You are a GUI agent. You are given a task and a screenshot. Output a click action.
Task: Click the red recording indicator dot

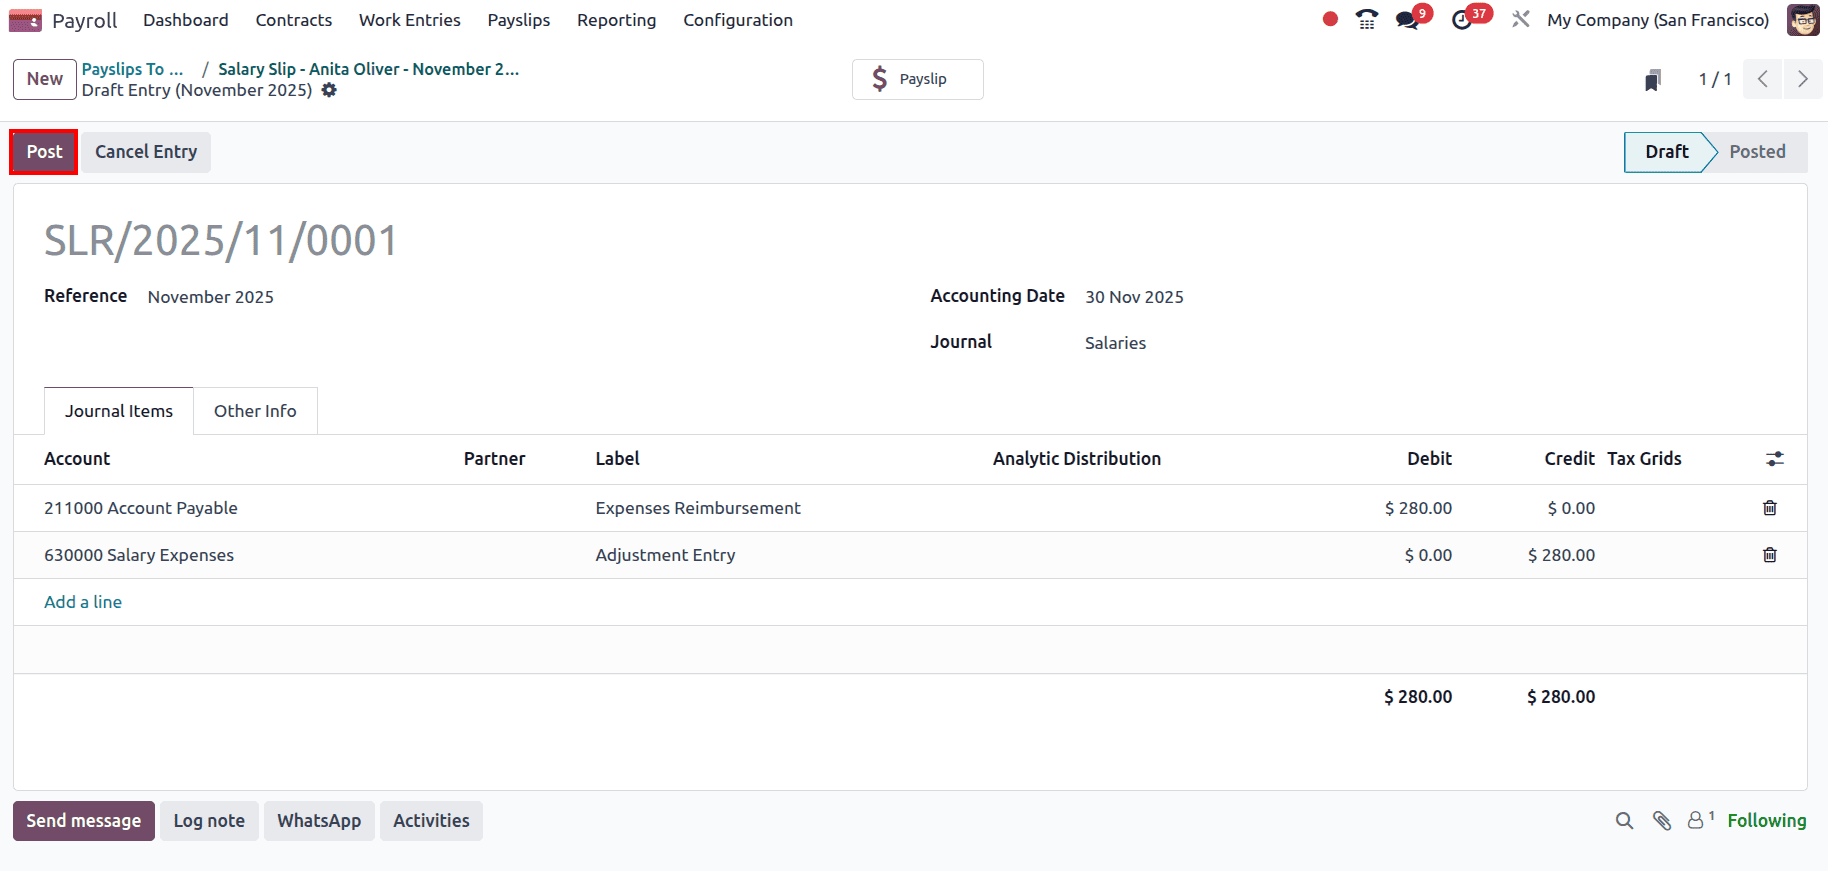click(1330, 19)
